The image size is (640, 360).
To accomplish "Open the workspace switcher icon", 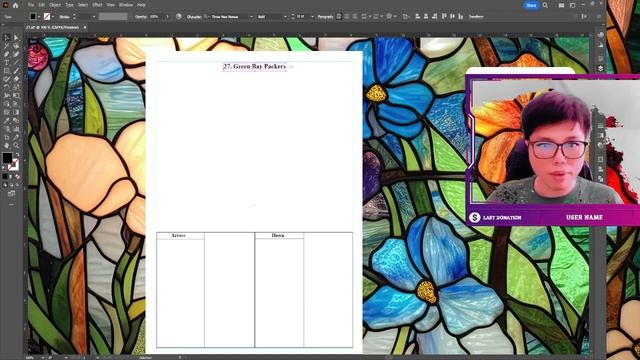I will 572,5.
